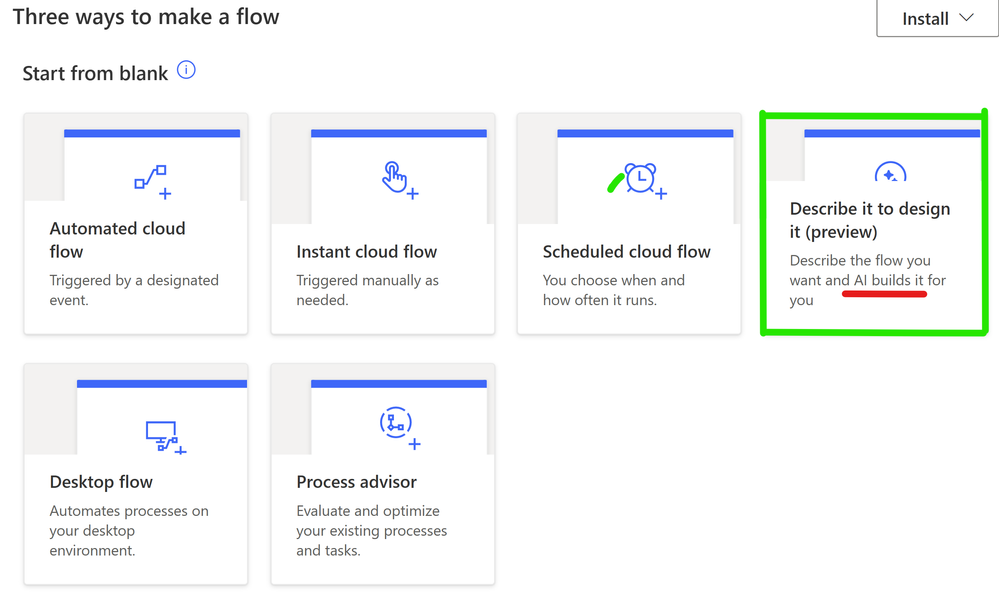Pick the Scheduled cloud flow title

pyautogui.click(x=626, y=252)
